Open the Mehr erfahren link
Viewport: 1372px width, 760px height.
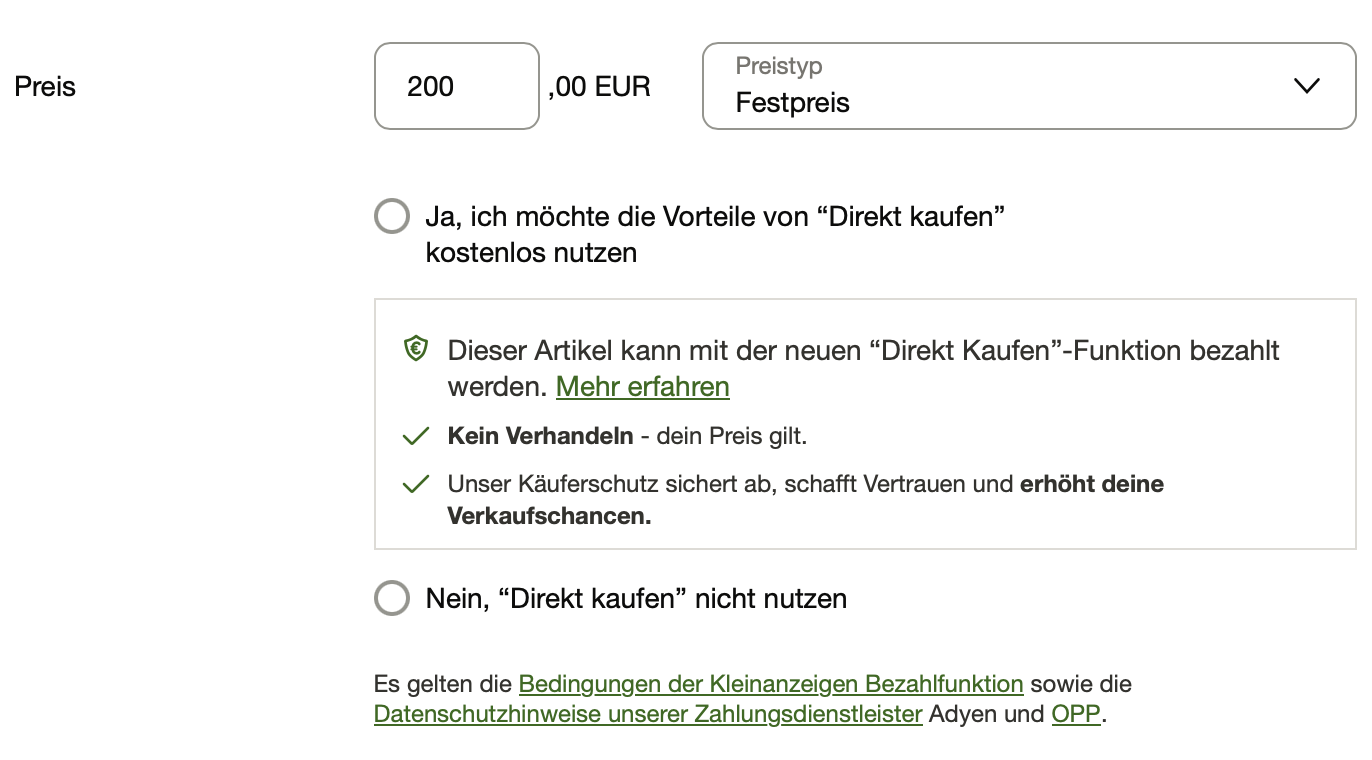[642, 387]
